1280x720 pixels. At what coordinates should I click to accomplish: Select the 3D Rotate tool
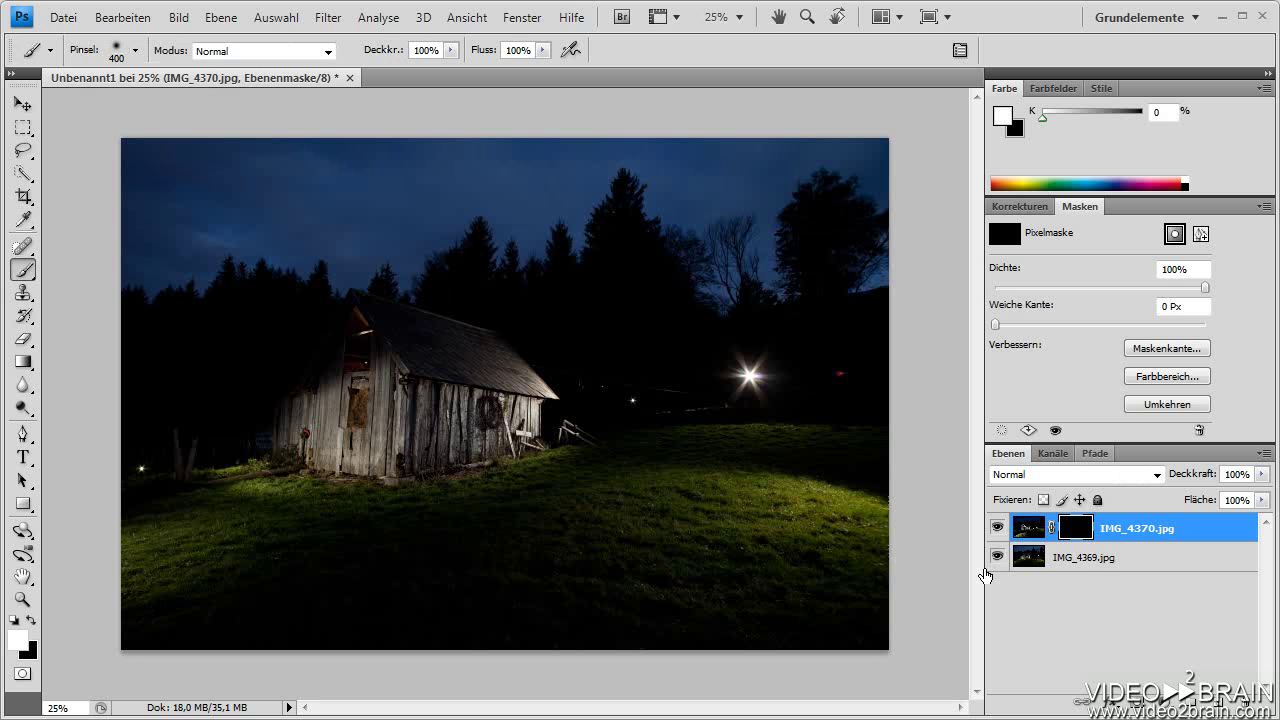(22, 530)
